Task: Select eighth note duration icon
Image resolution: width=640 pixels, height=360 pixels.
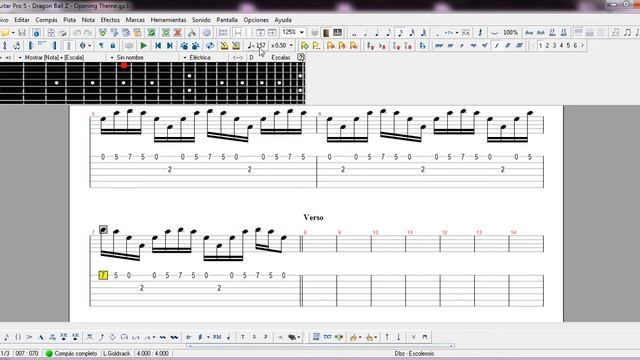Action: coord(389,32)
